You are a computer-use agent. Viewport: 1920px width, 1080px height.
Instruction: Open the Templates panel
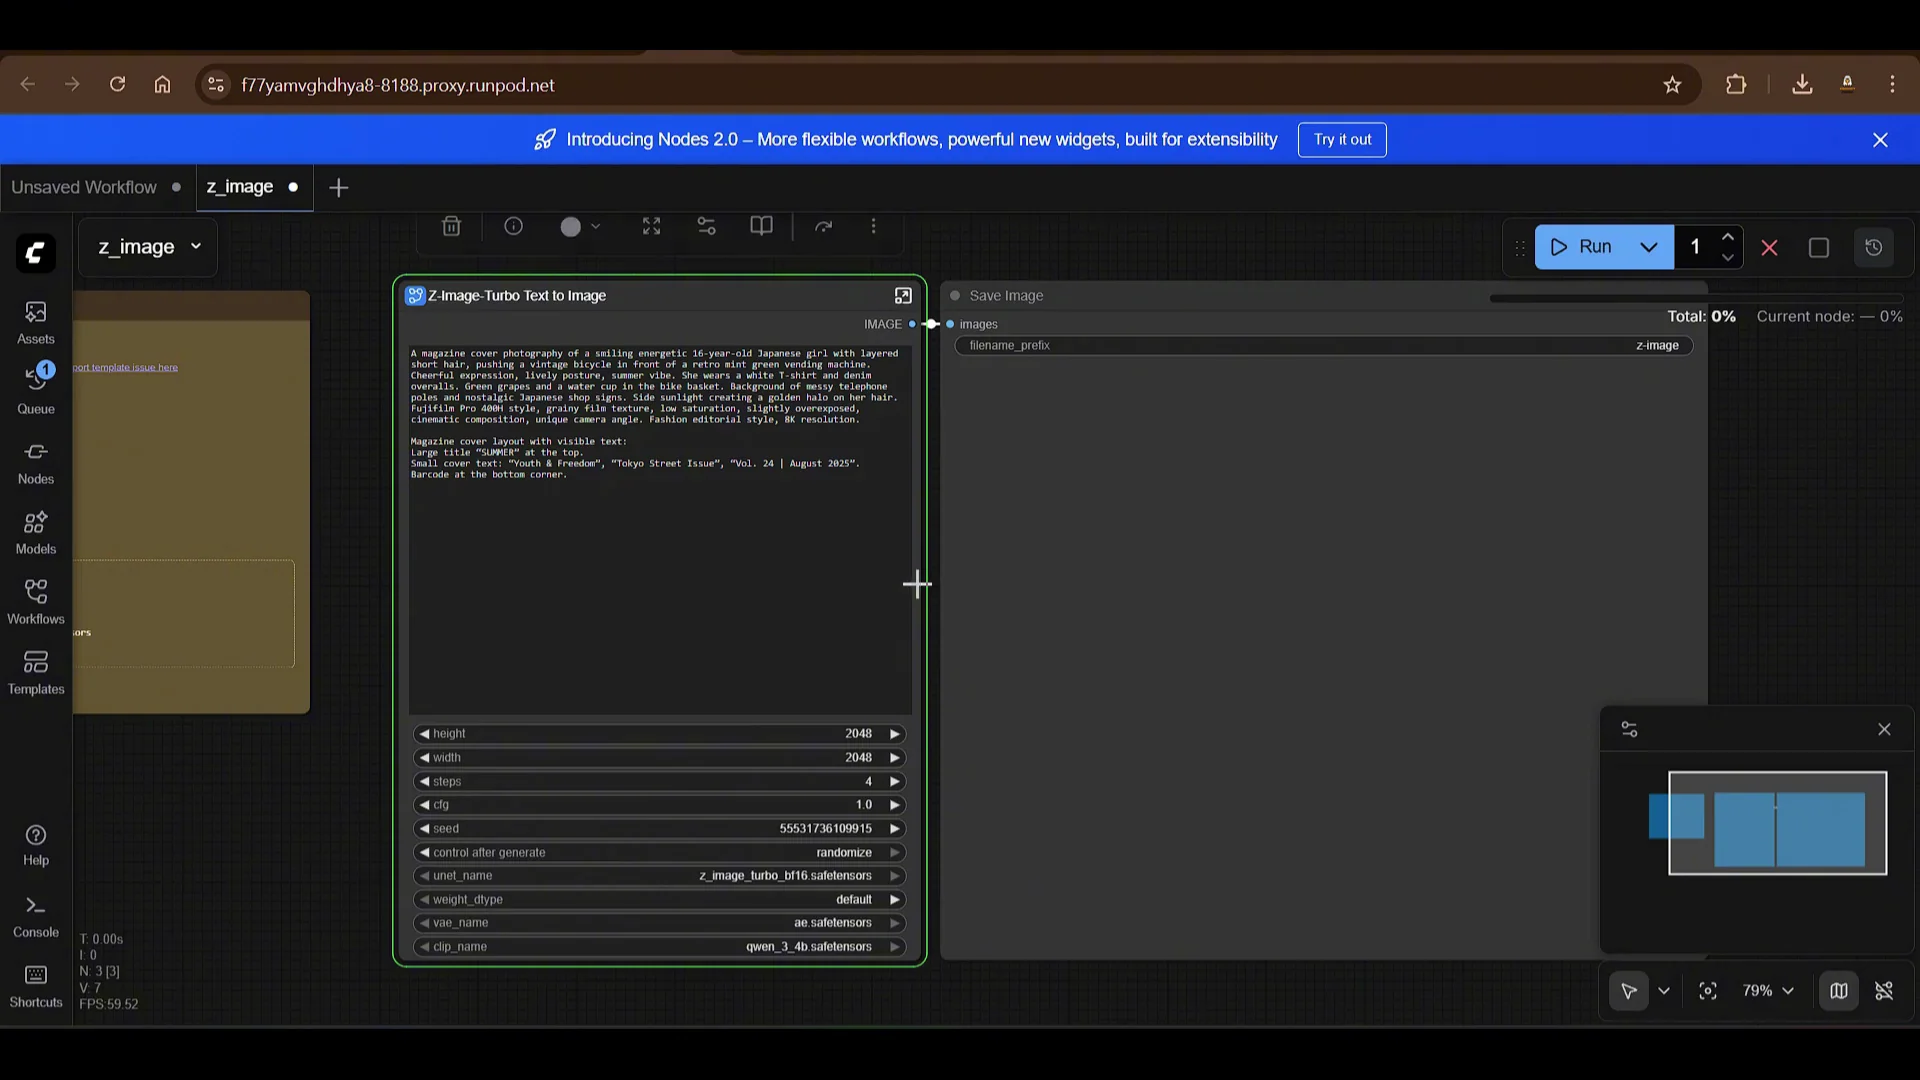35,671
